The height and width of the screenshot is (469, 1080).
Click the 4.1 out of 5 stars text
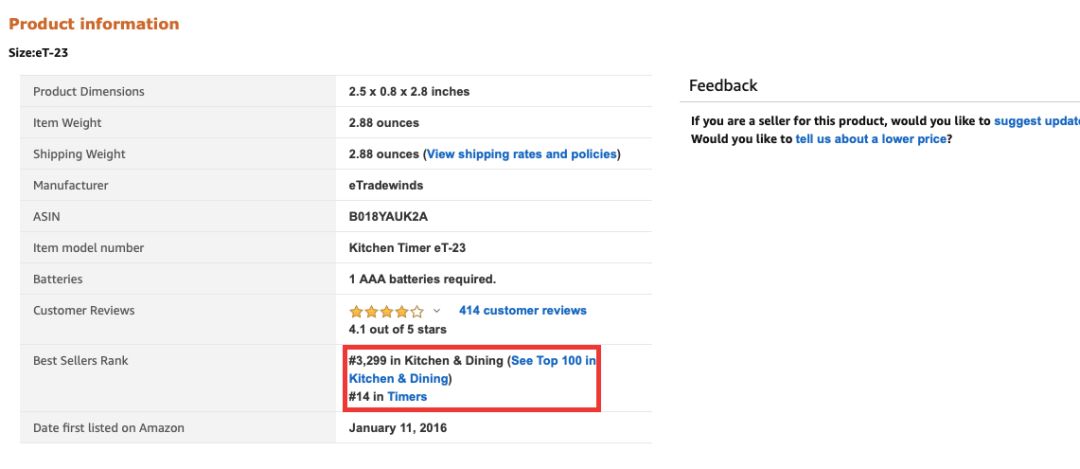click(x=397, y=329)
